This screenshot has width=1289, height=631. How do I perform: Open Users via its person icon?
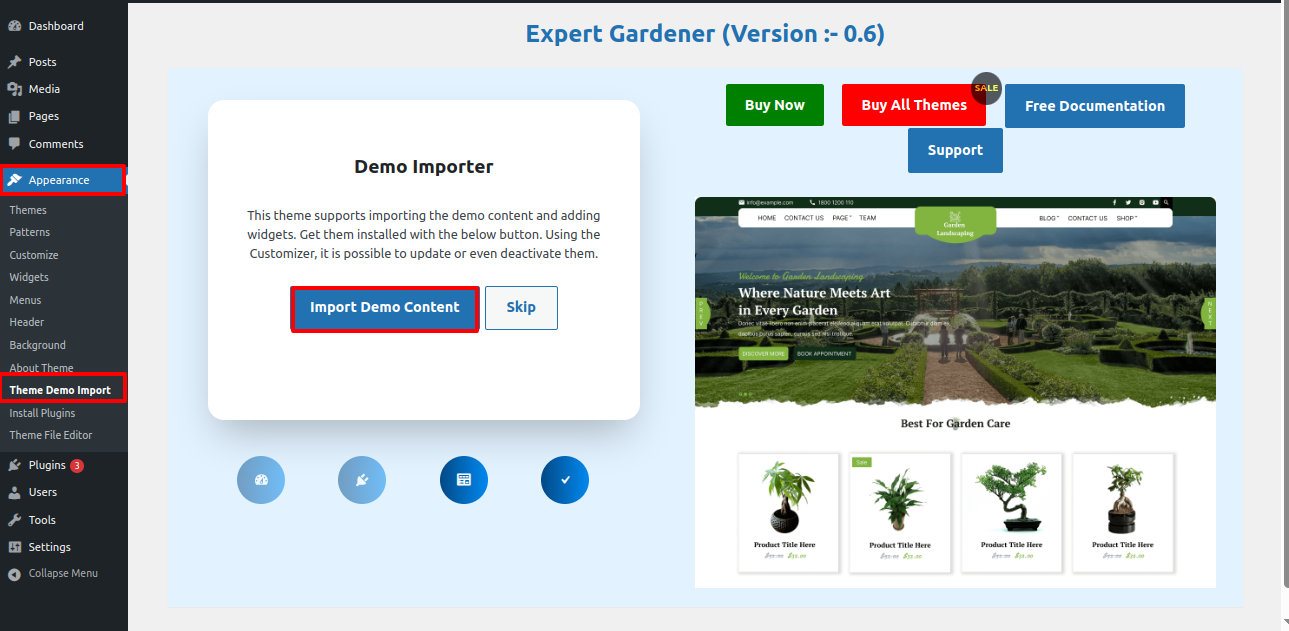point(14,492)
